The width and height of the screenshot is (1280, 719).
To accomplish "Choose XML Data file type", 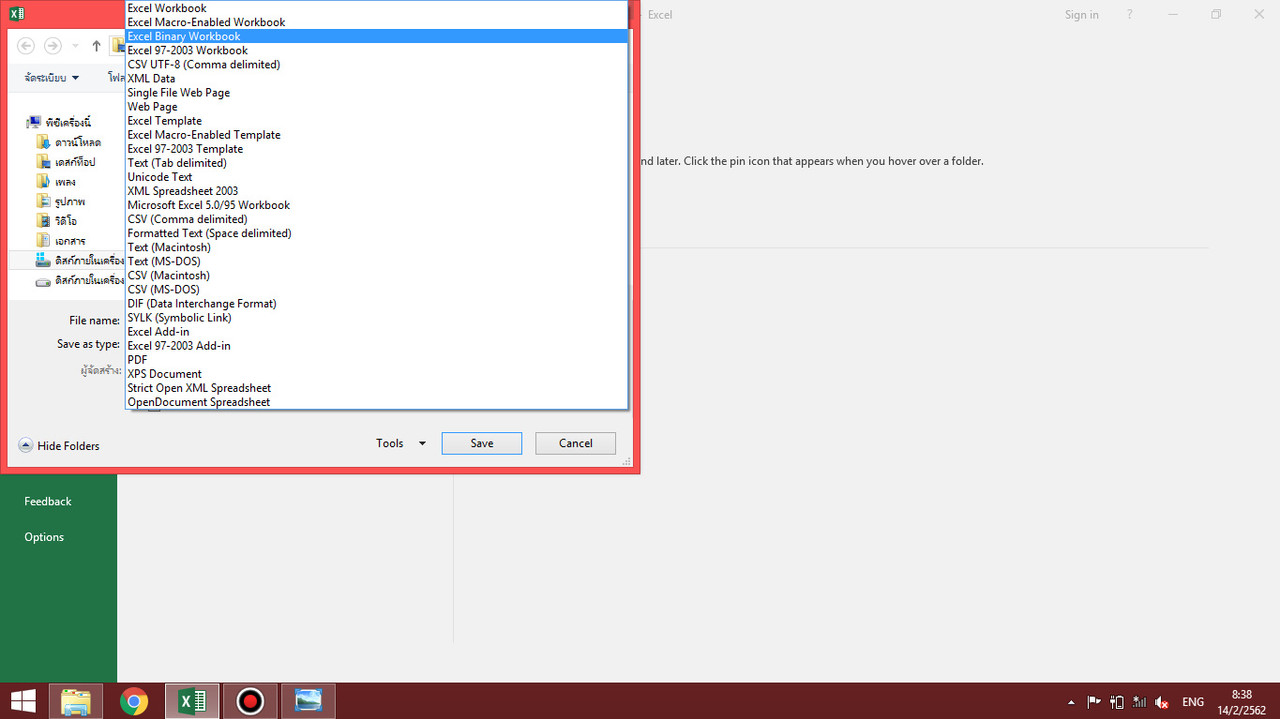I will [377, 78].
